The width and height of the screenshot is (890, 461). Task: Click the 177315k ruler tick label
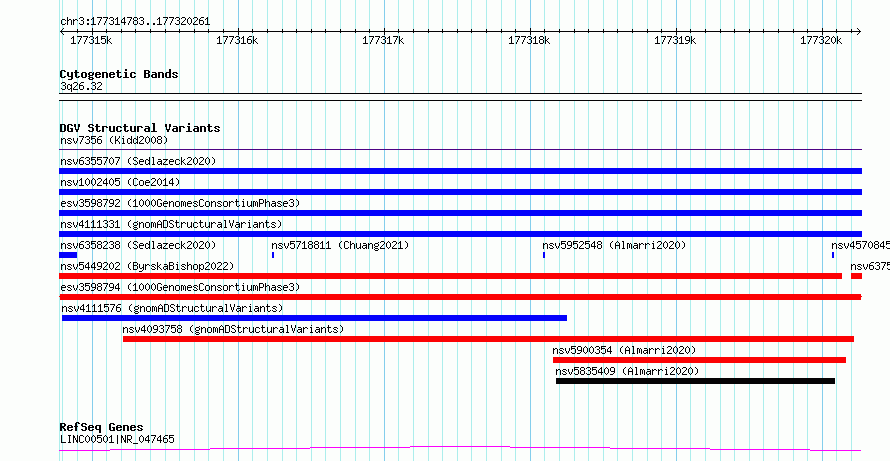(91, 41)
